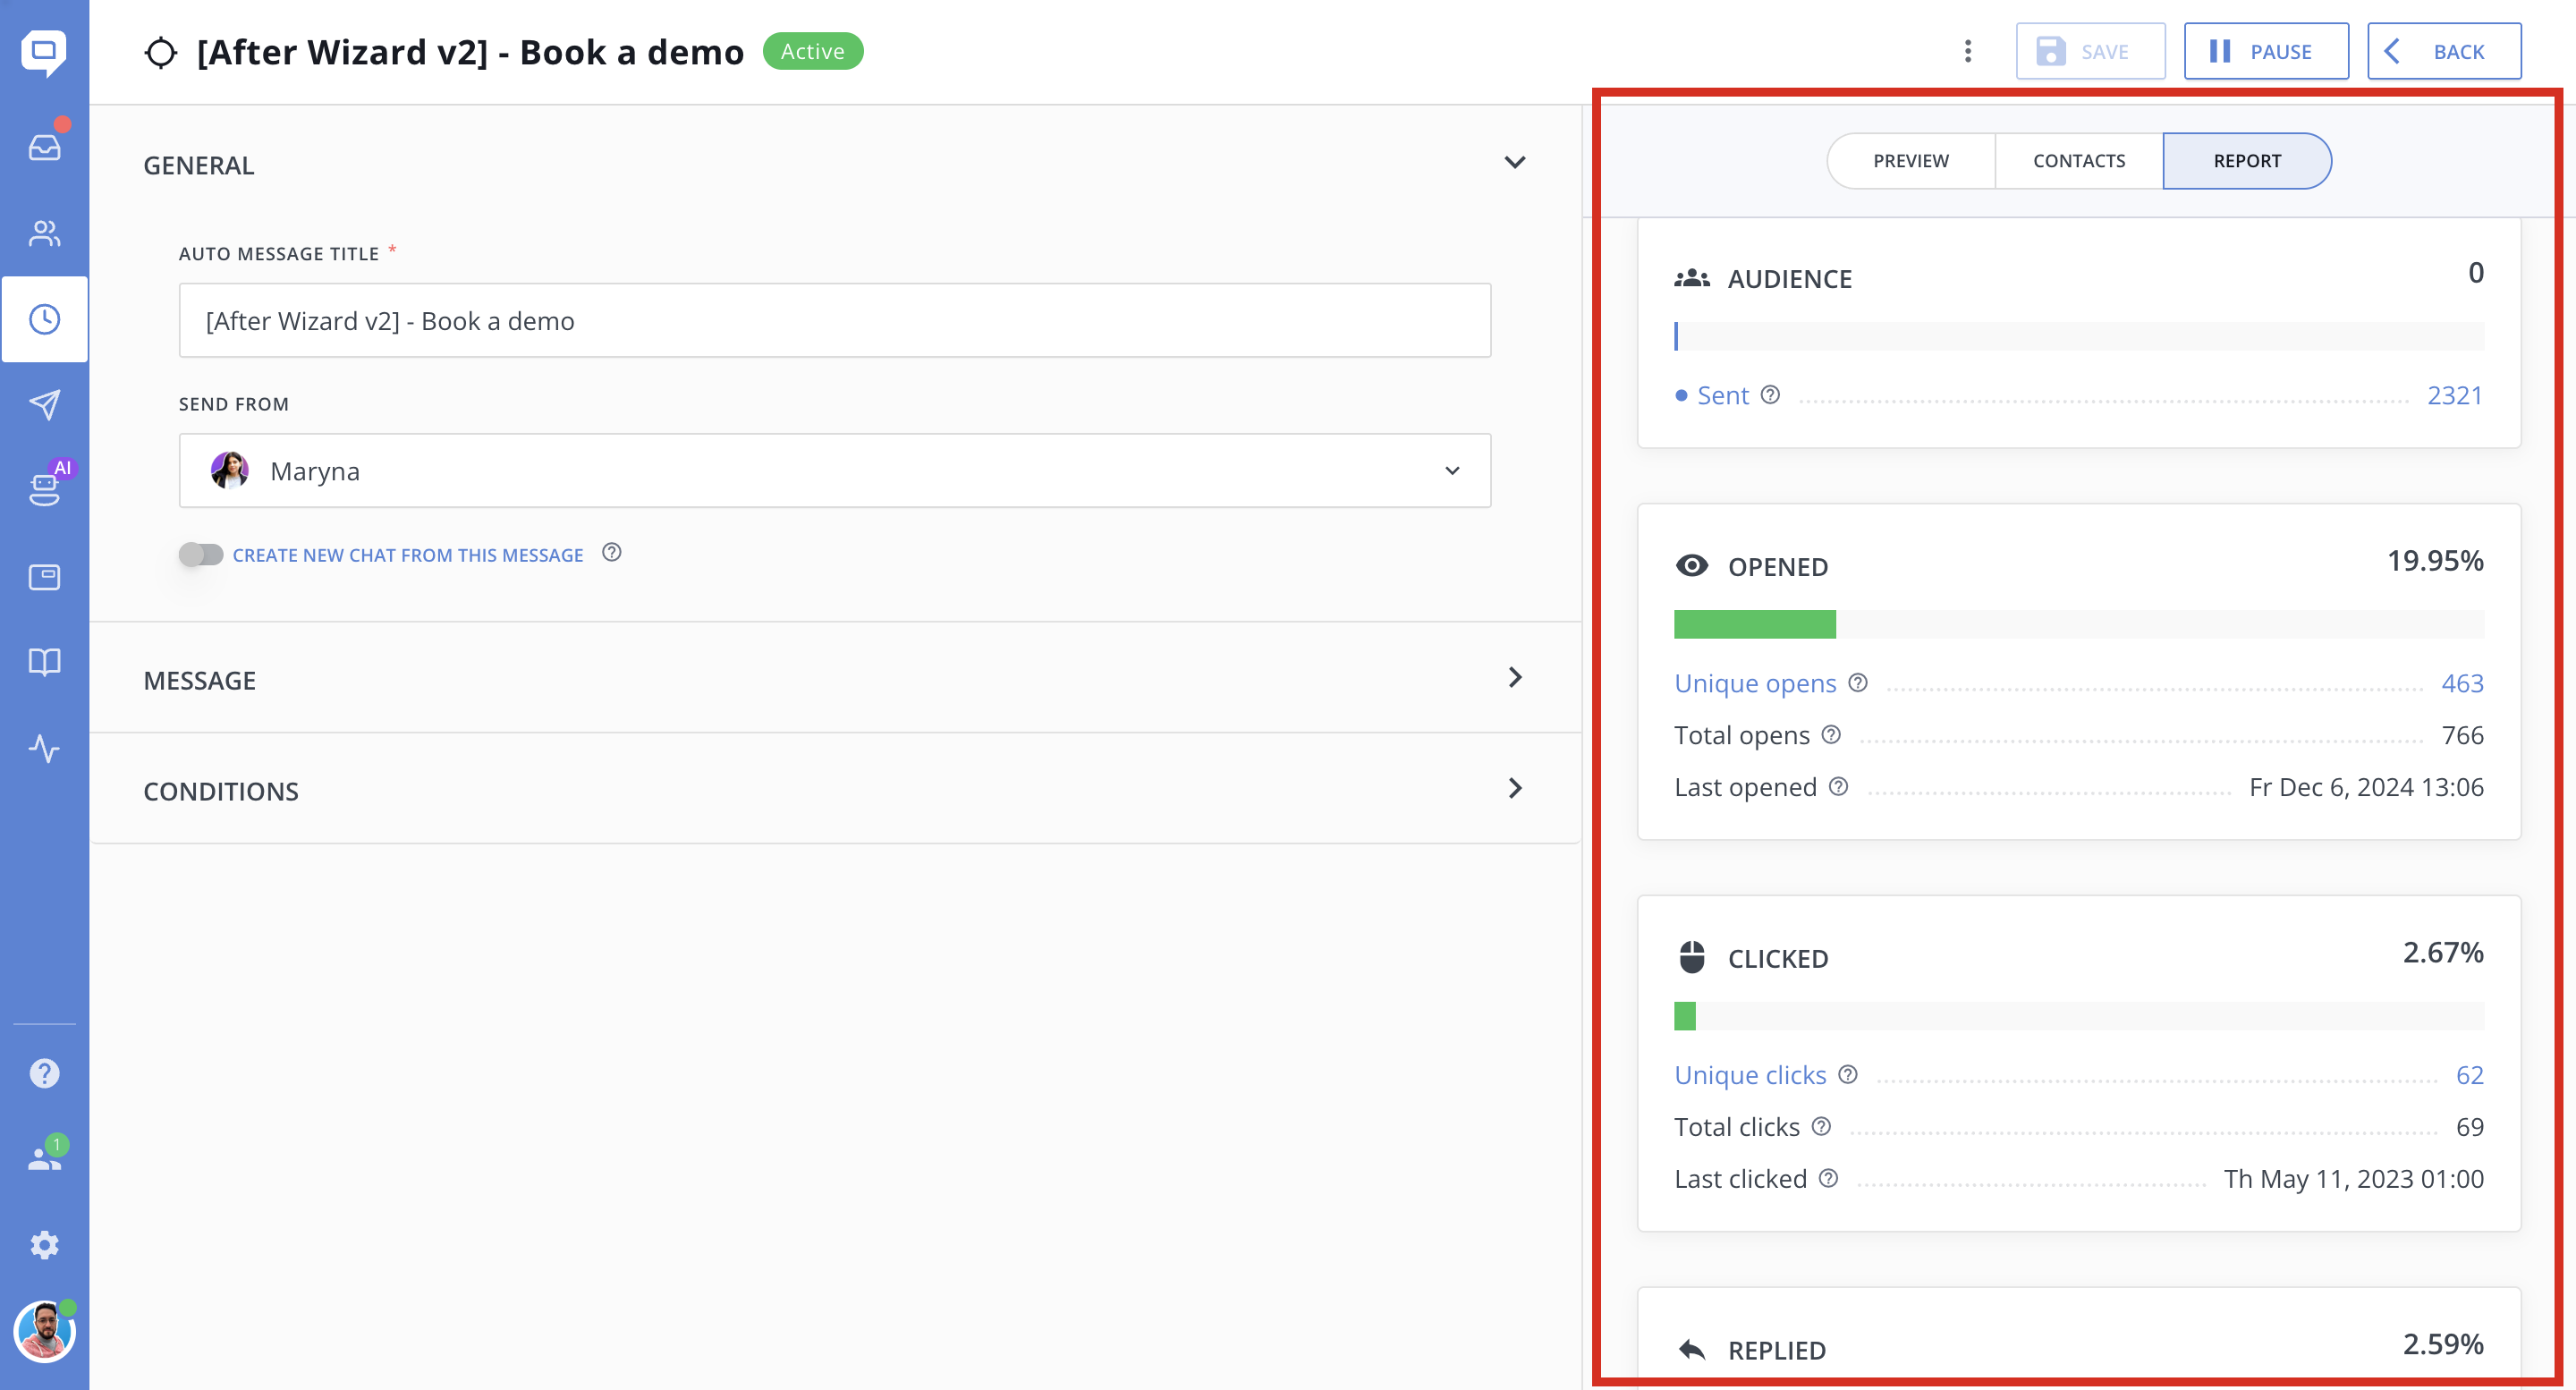Screen dimensions: 2576x1390
Task: Click the audience group icon
Action: coord(1691,278)
